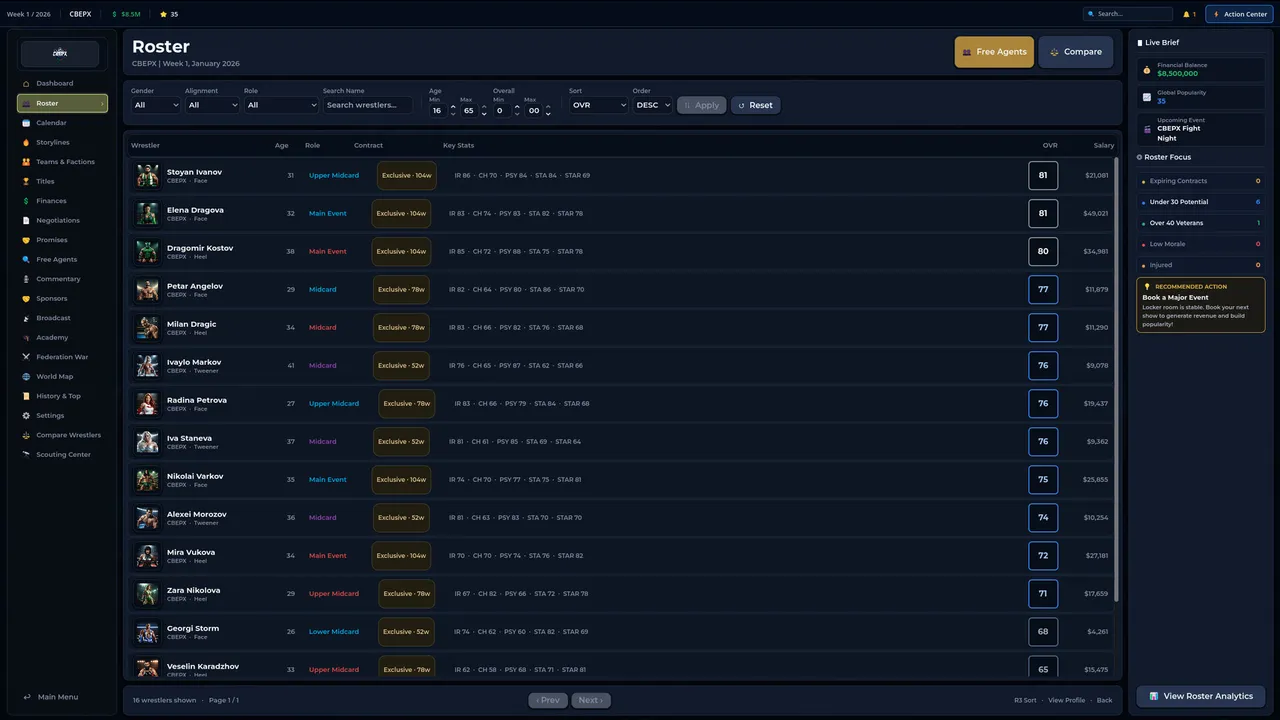The width and height of the screenshot is (1280, 720).
Task: Open the Sort OVR dropdown
Action: click(x=599, y=105)
